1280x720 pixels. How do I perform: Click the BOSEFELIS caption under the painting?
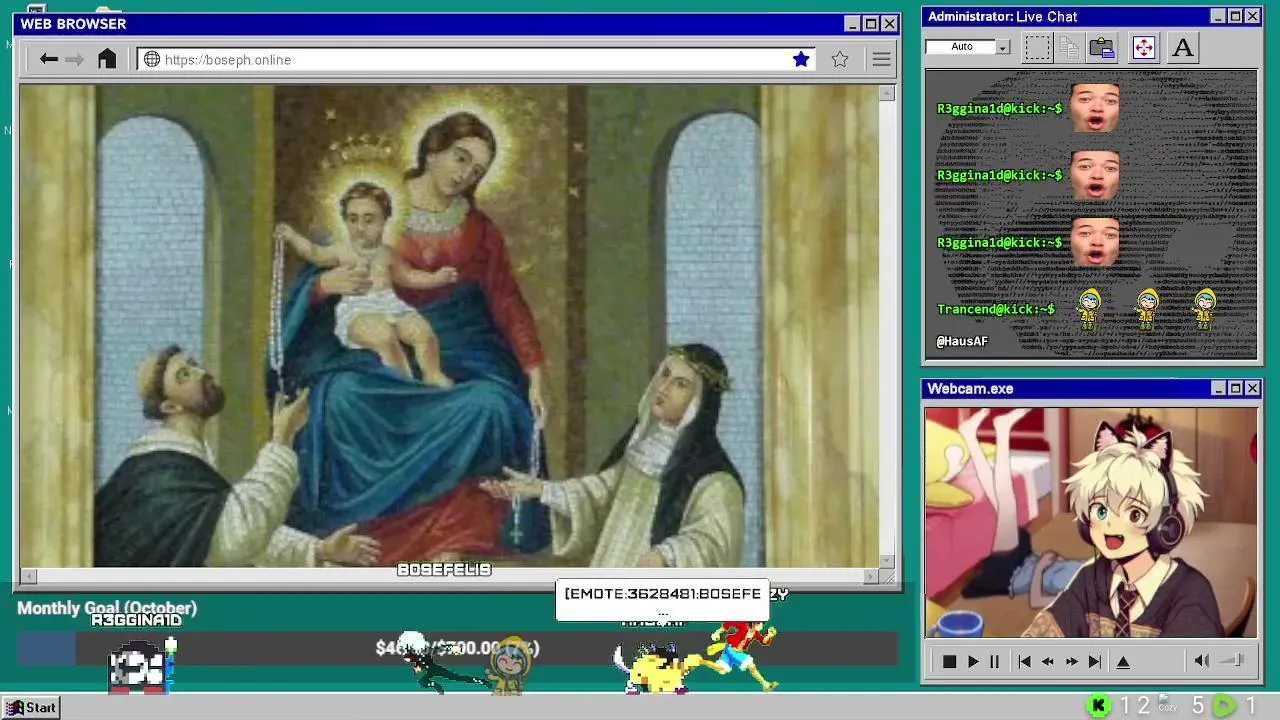click(445, 569)
